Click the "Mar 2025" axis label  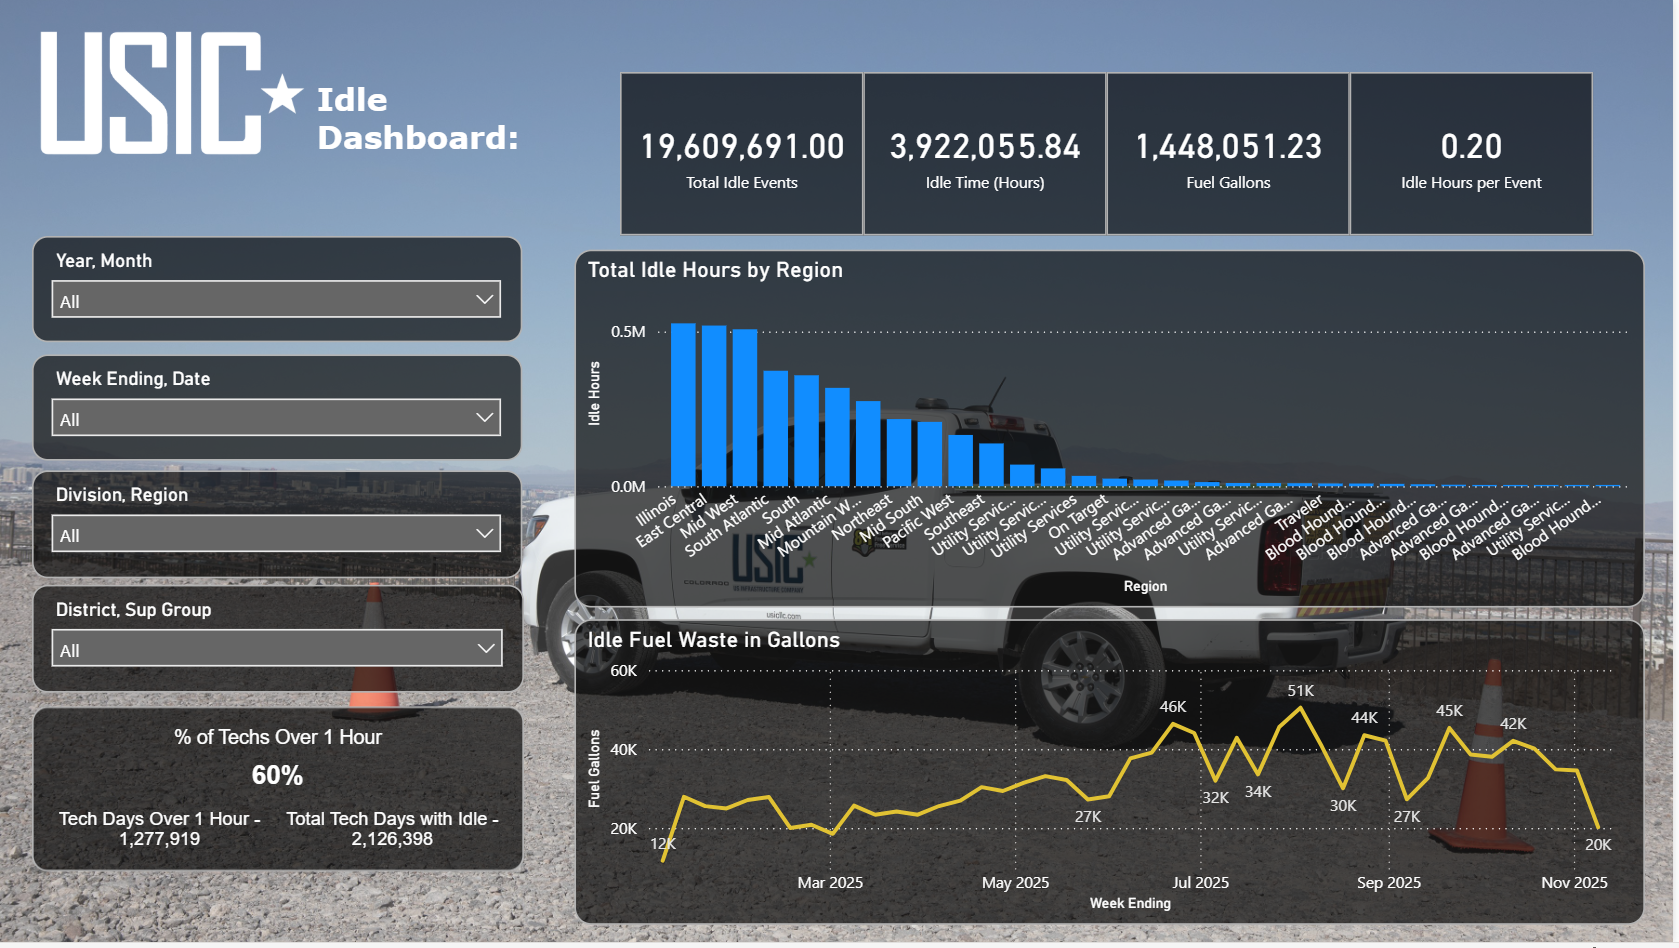(x=830, y=883)
